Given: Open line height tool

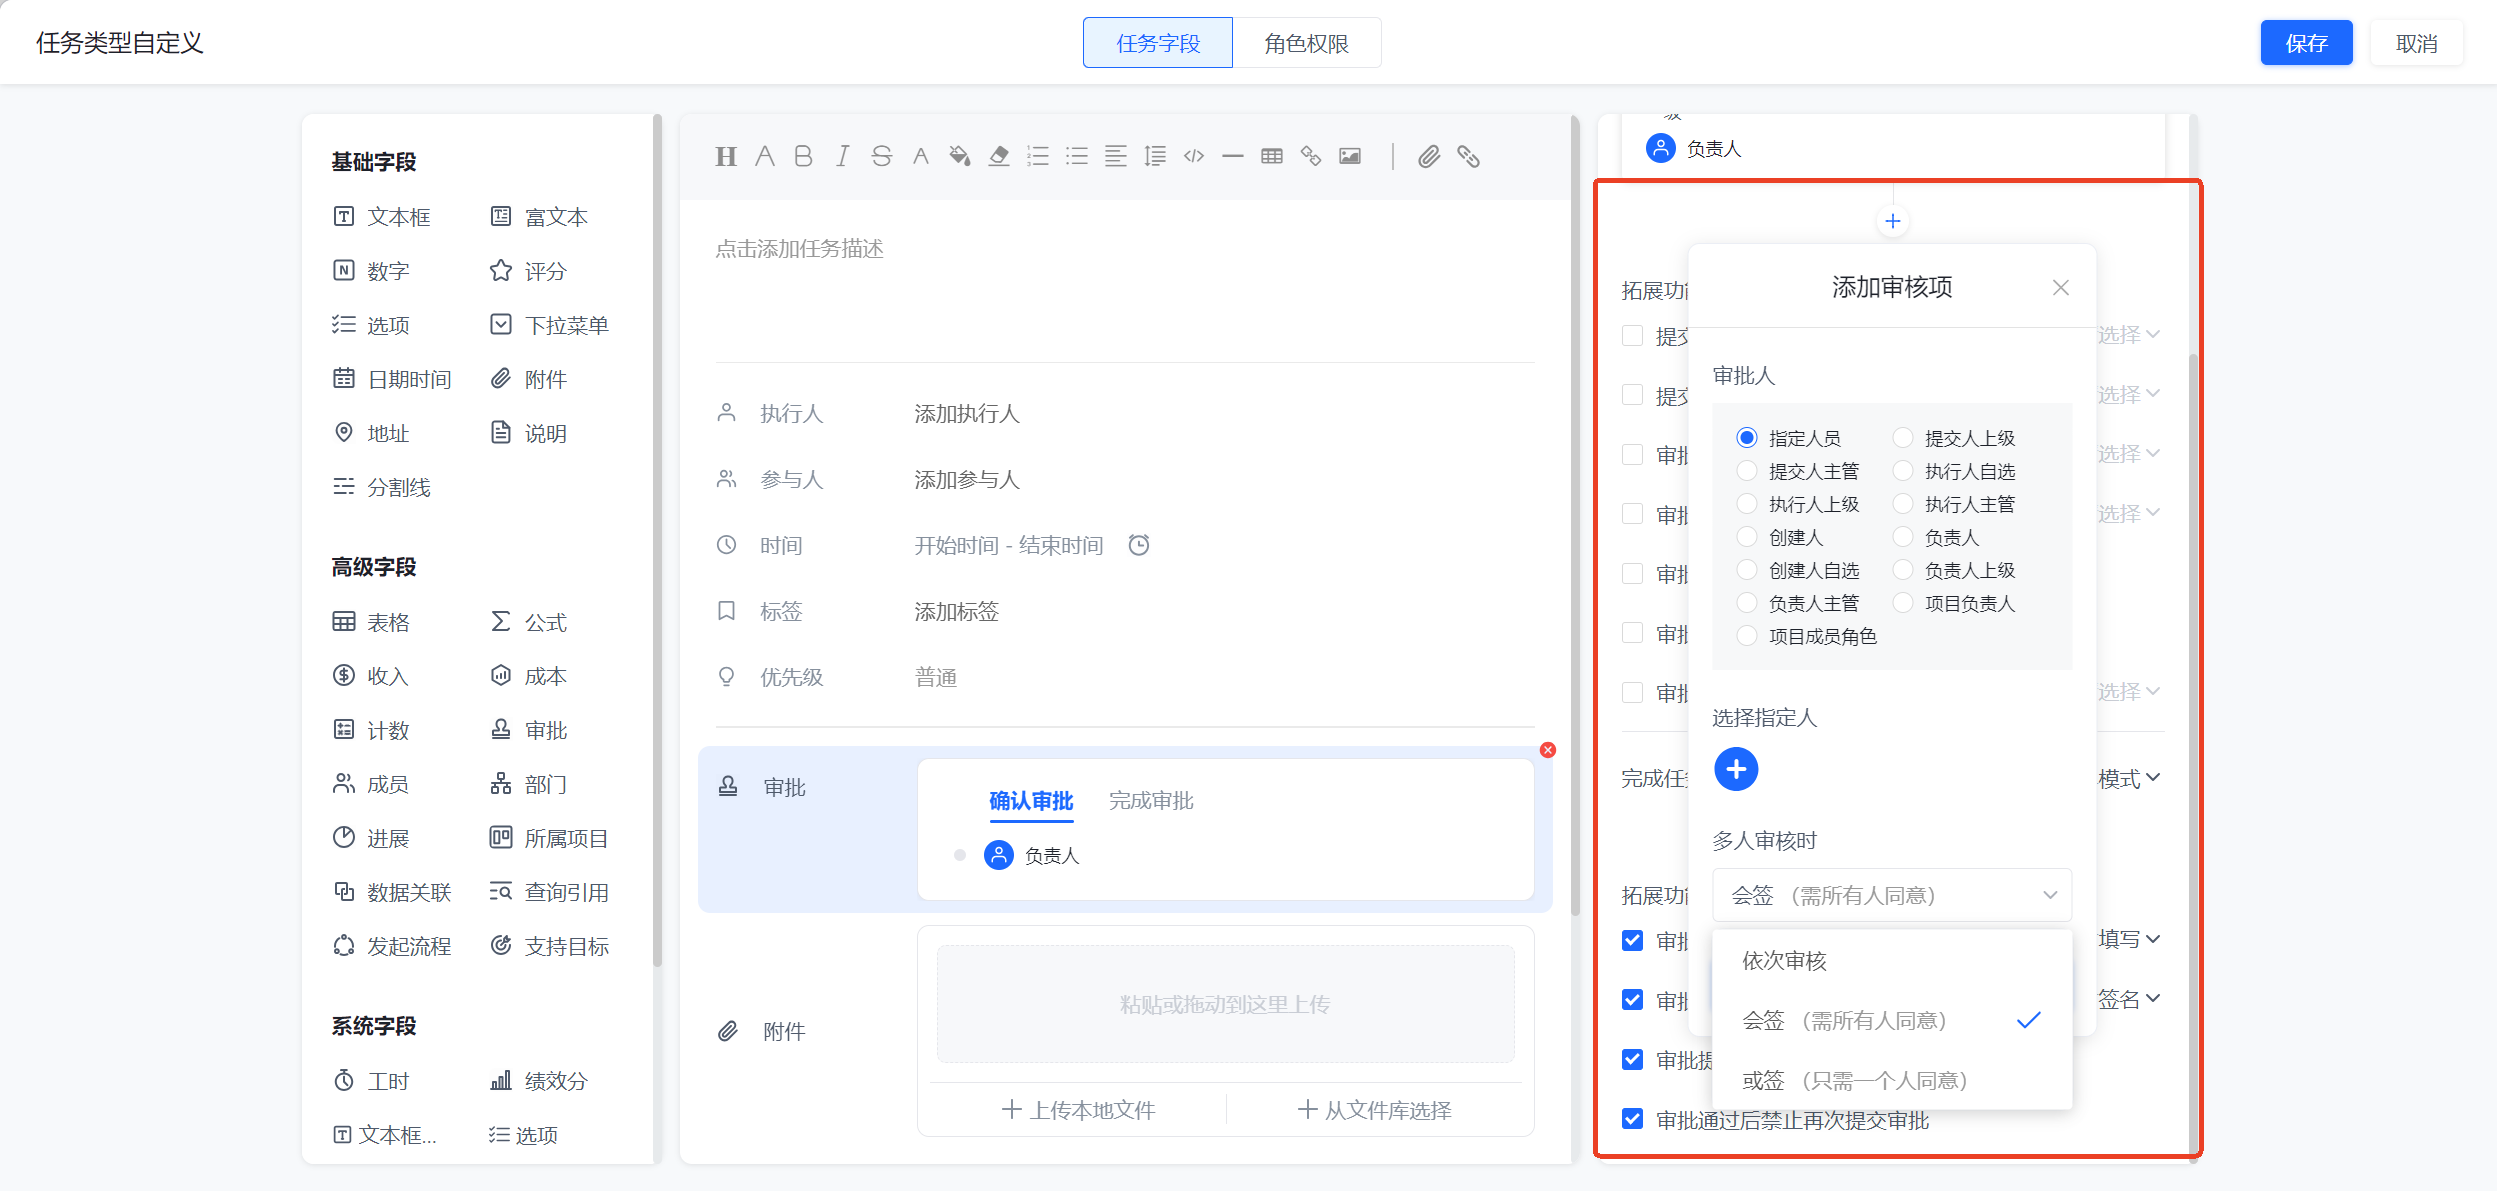Looking at the screenshot, I should [x=1155, y=157].
